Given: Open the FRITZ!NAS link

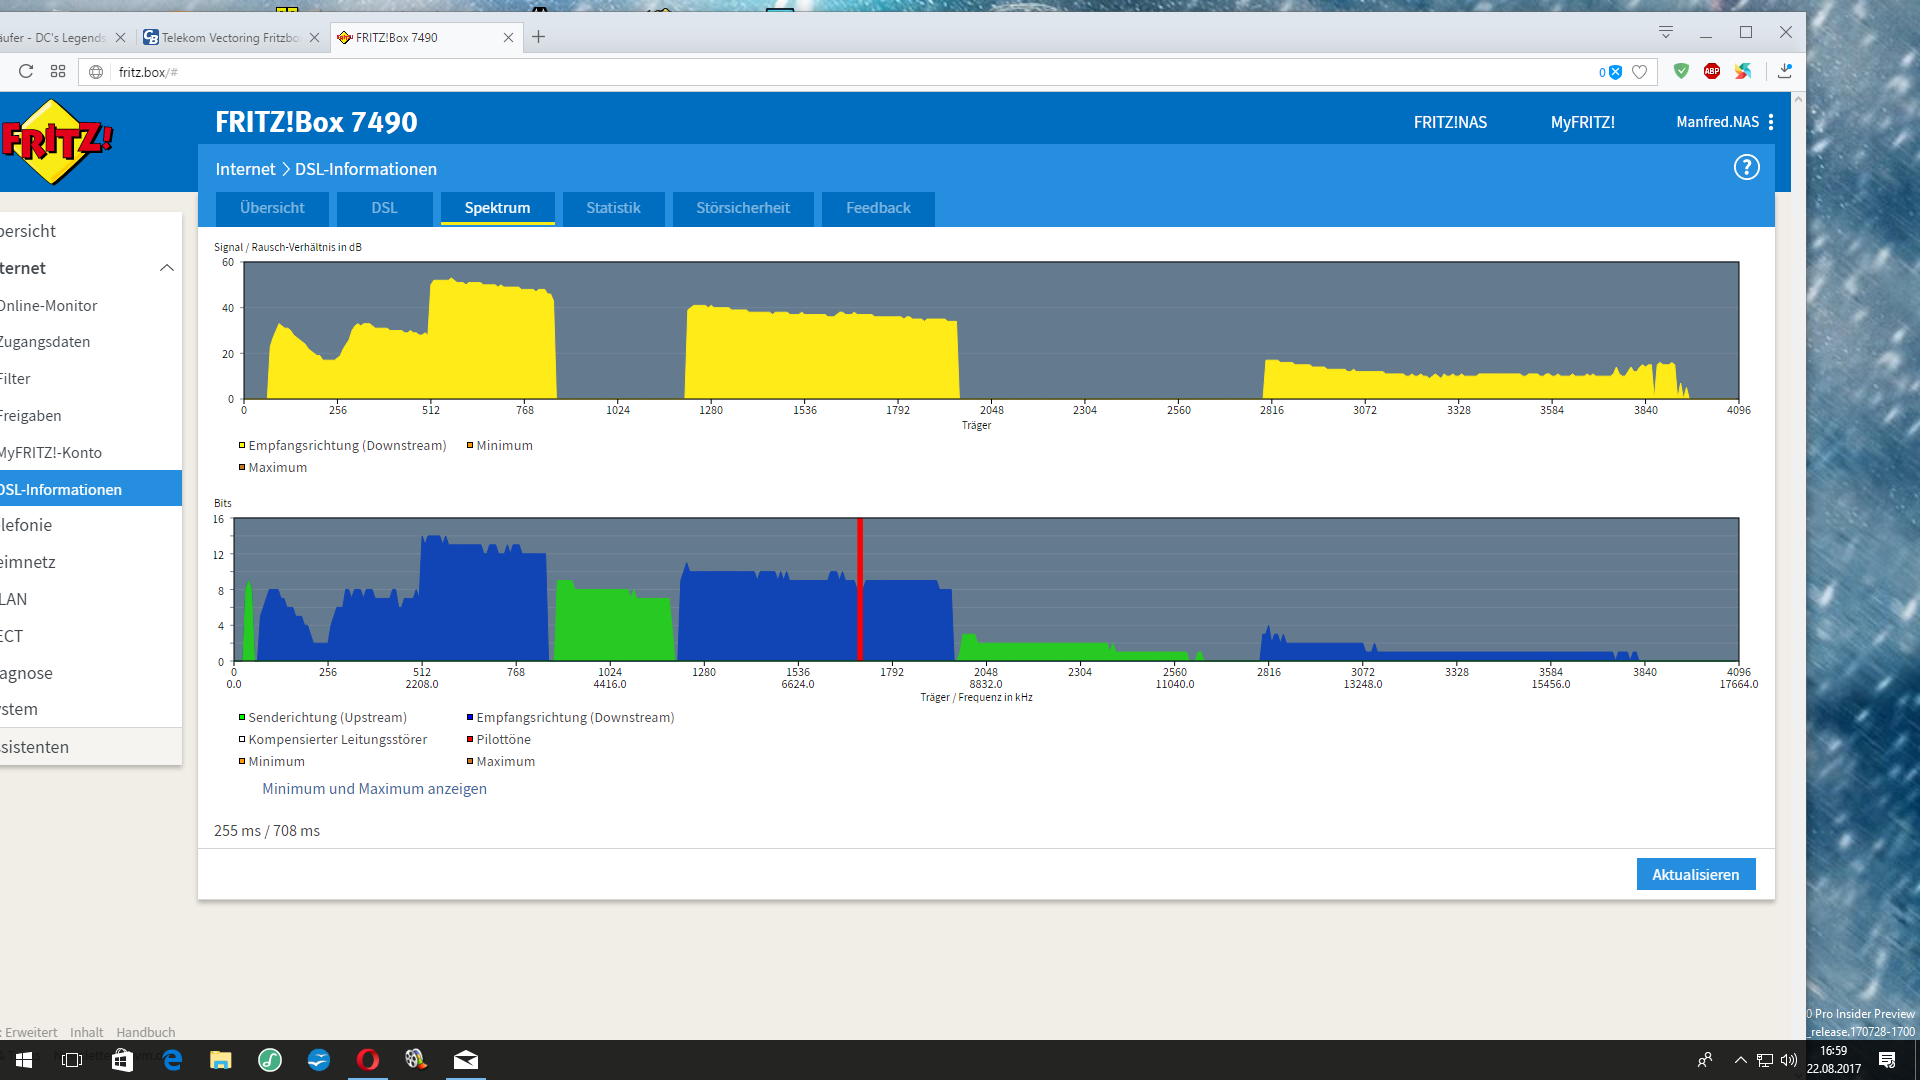Looking at the screenshot, I should click(1450, 122).
